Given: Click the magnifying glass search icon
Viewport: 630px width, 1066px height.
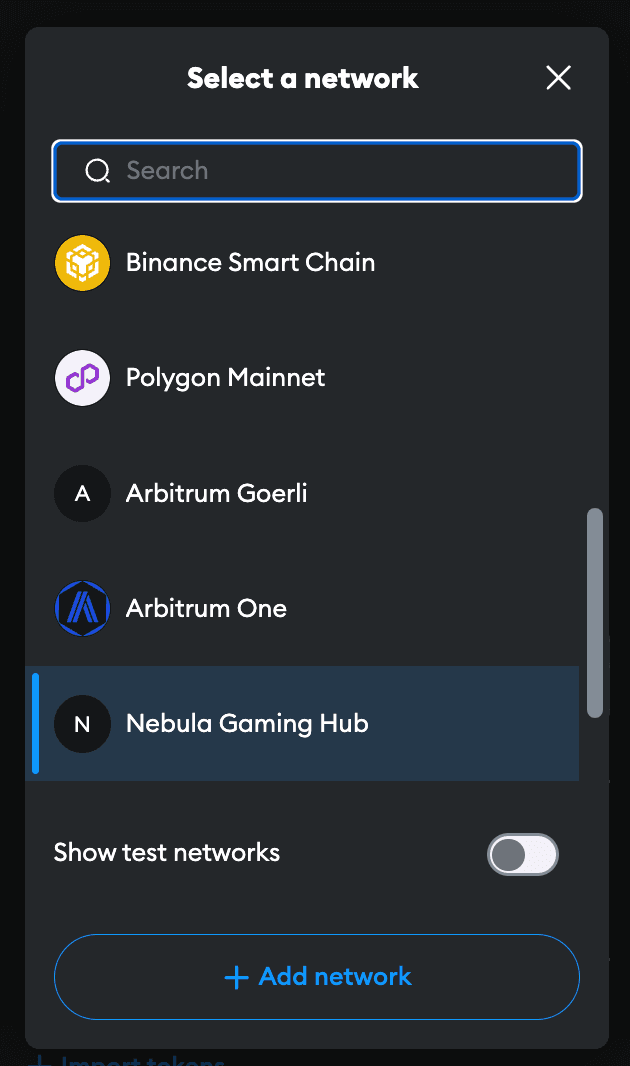Looking at the screenshot, I should pyautogui.click(x=97, y=171).
